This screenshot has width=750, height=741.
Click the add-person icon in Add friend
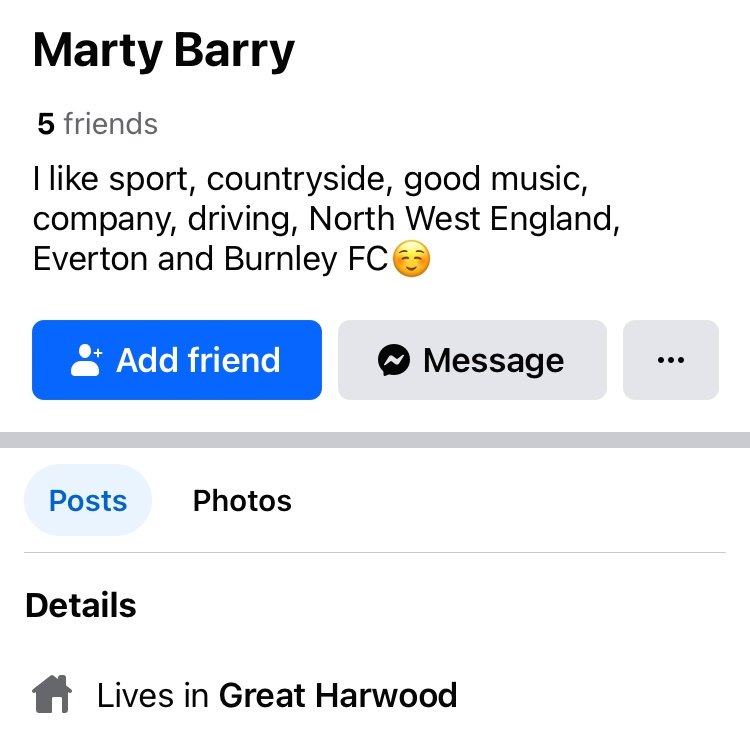(88, 360)
